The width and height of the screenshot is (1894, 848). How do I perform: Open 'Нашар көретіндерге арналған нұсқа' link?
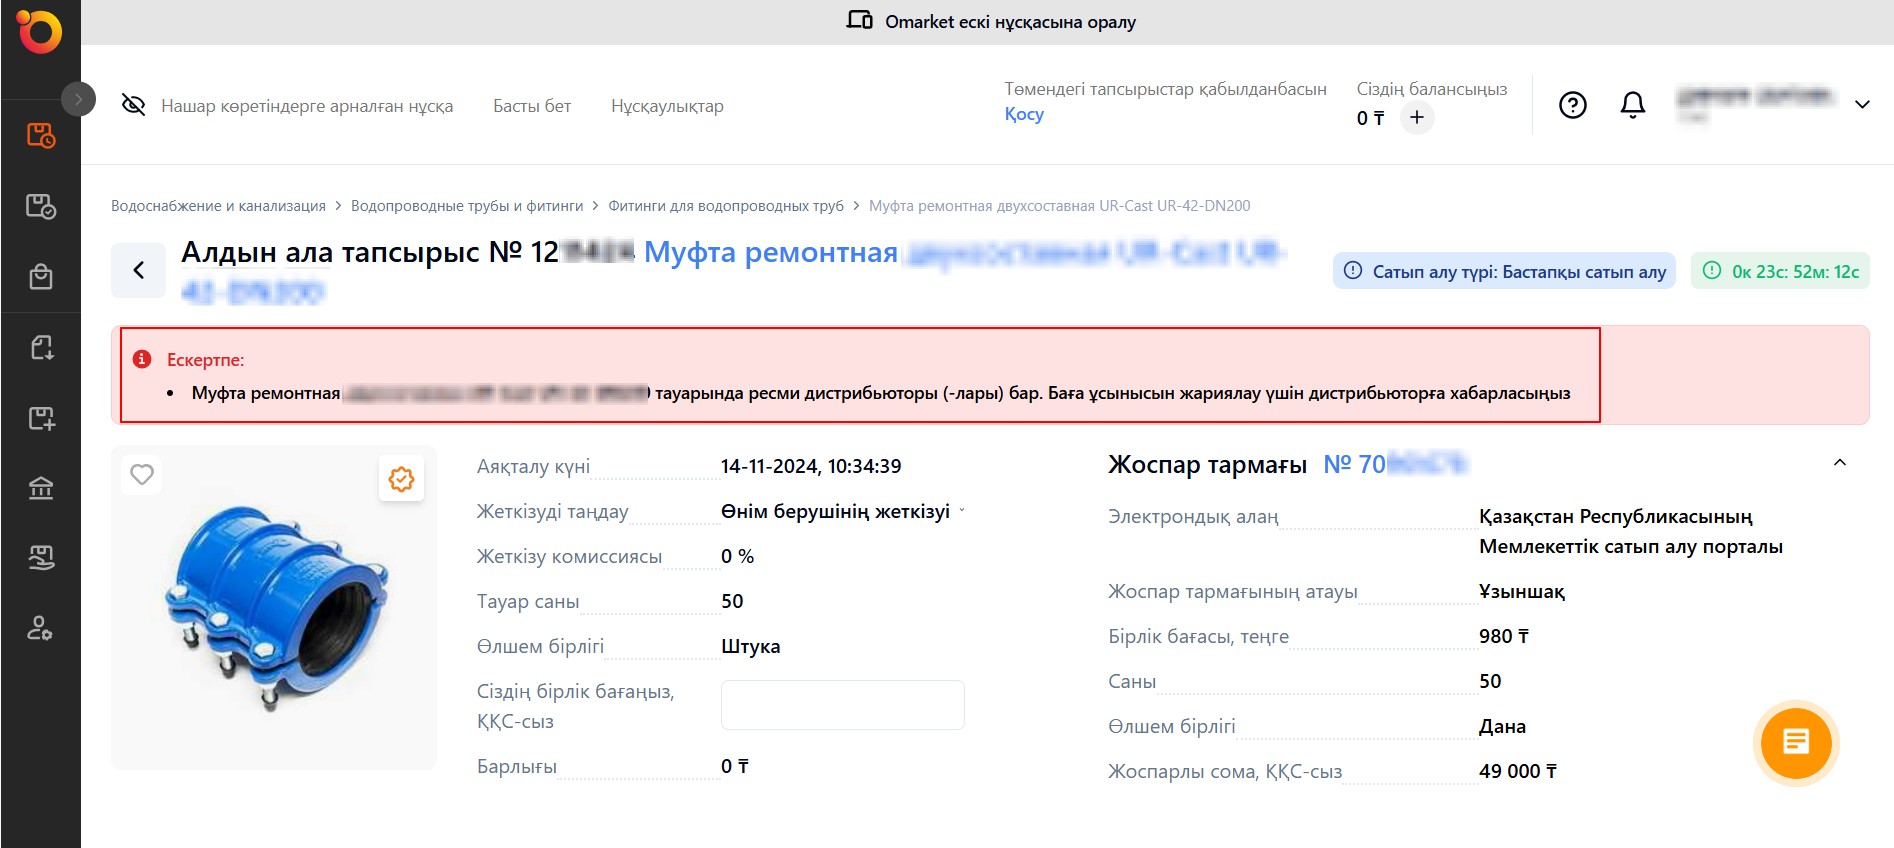tap(307, 106)
